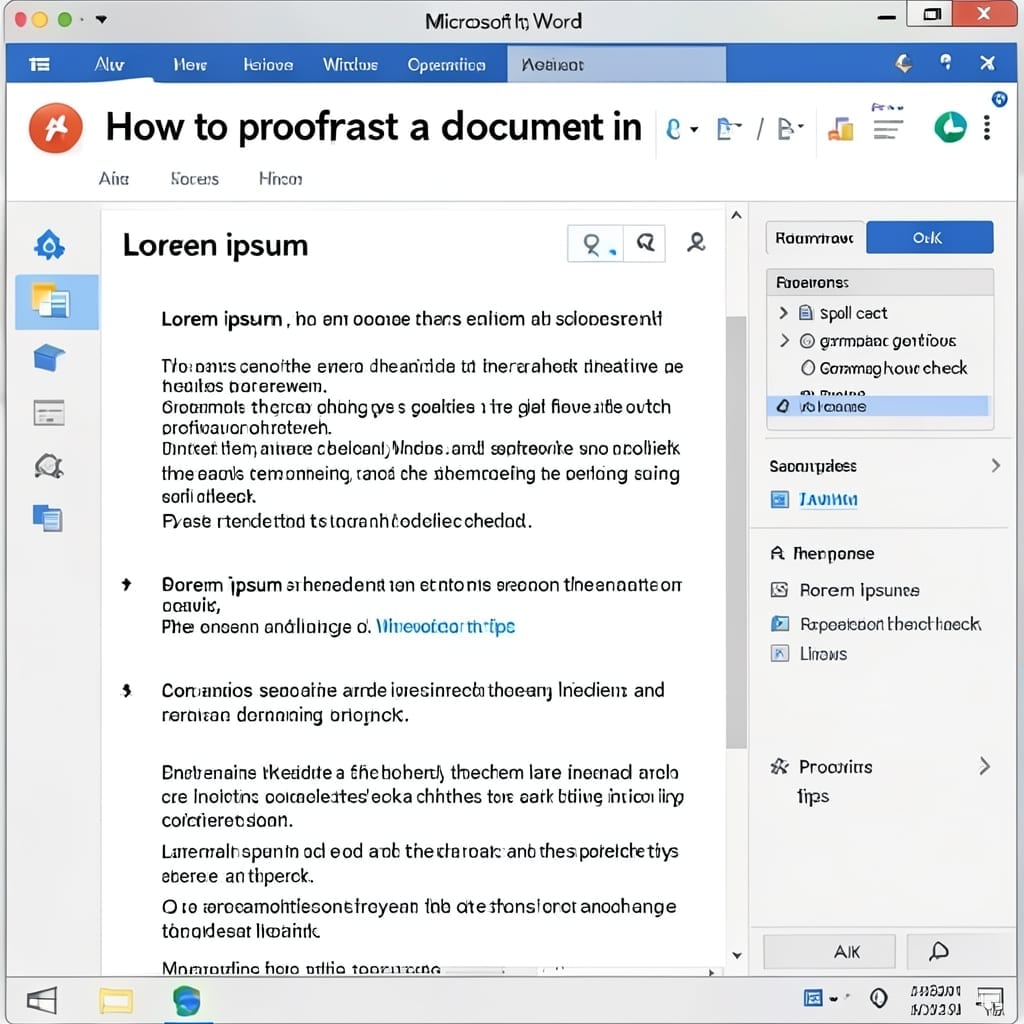Click the paragraph lines icon in the toolbar
The height and width of the screenshot is (1024, 1024).
[x=888, y=129]
